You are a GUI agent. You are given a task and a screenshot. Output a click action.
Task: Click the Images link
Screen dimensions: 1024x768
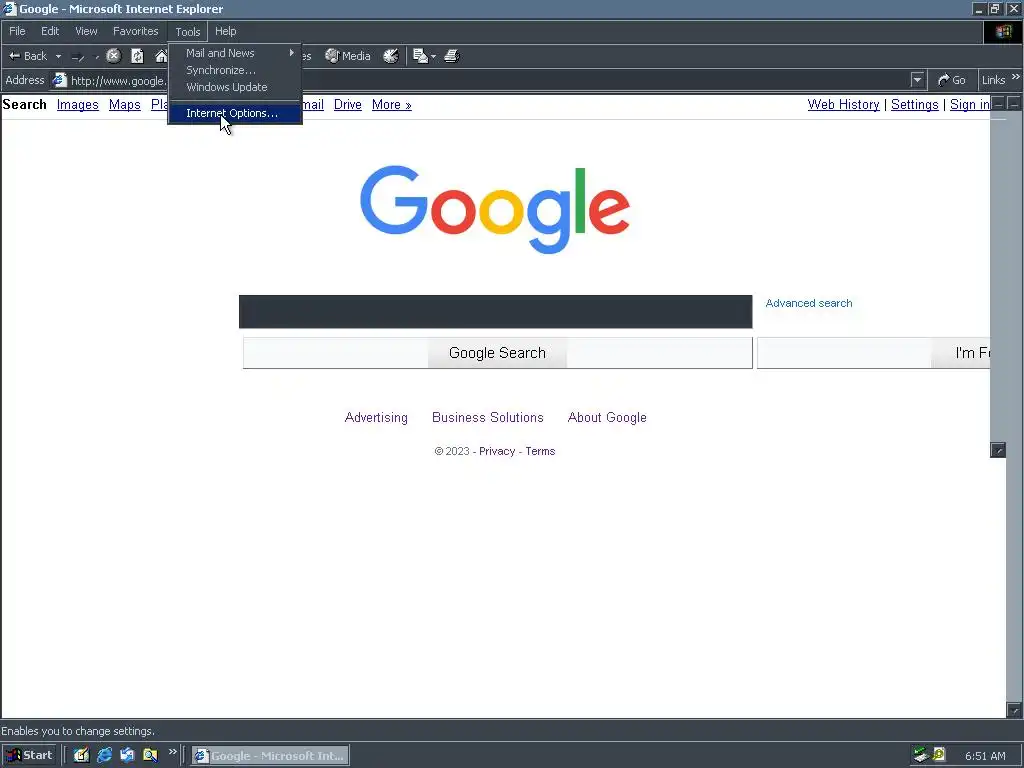point(78,104)
